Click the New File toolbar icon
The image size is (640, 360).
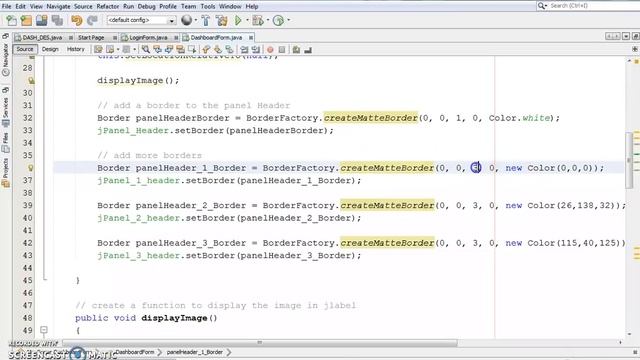11,20
